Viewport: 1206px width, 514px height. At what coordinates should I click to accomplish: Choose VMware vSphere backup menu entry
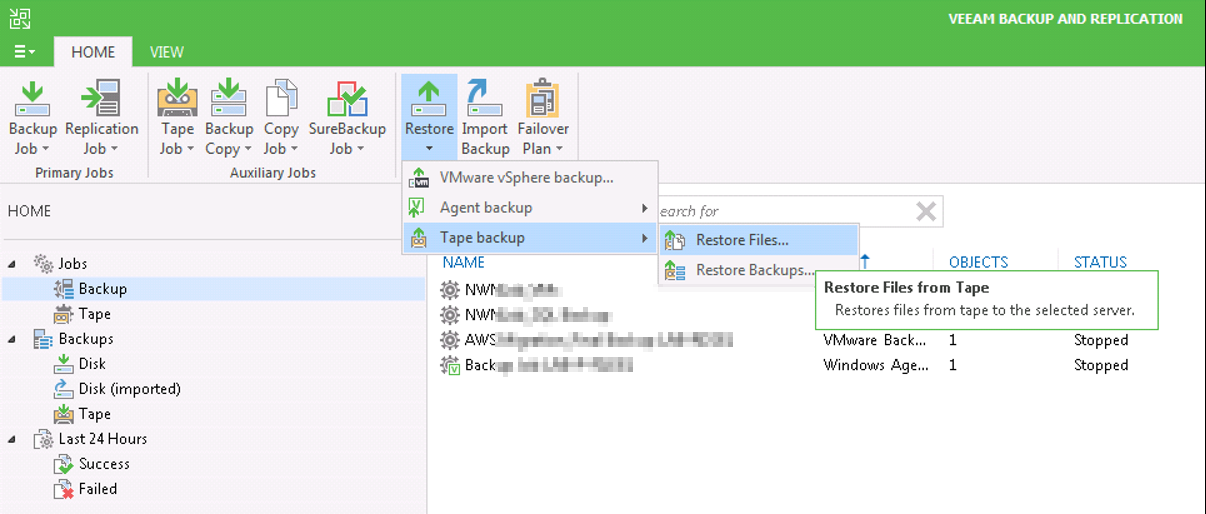530,177
